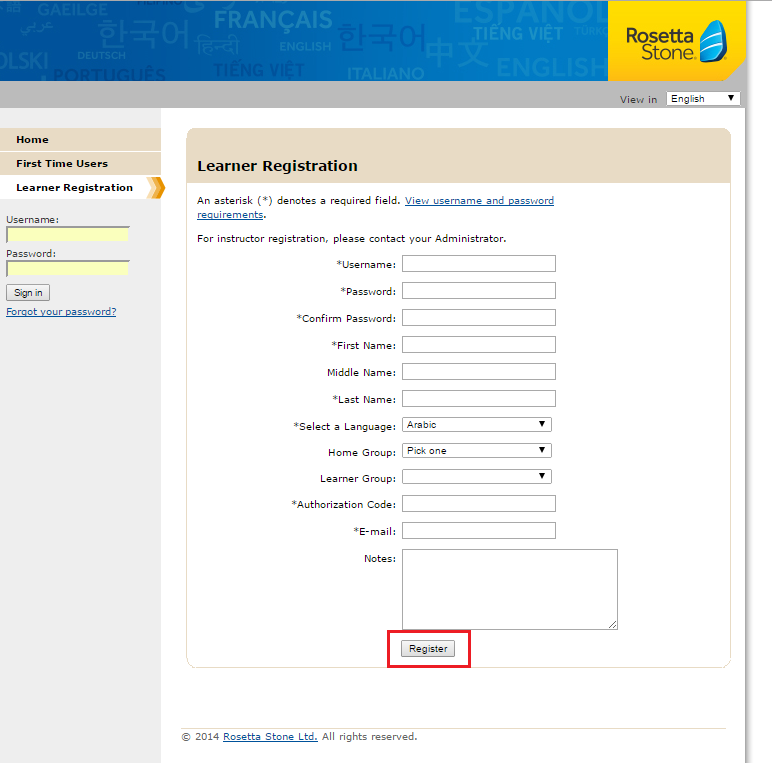
Task: Open Forgot your password link
Action: (x=61, y=312)
